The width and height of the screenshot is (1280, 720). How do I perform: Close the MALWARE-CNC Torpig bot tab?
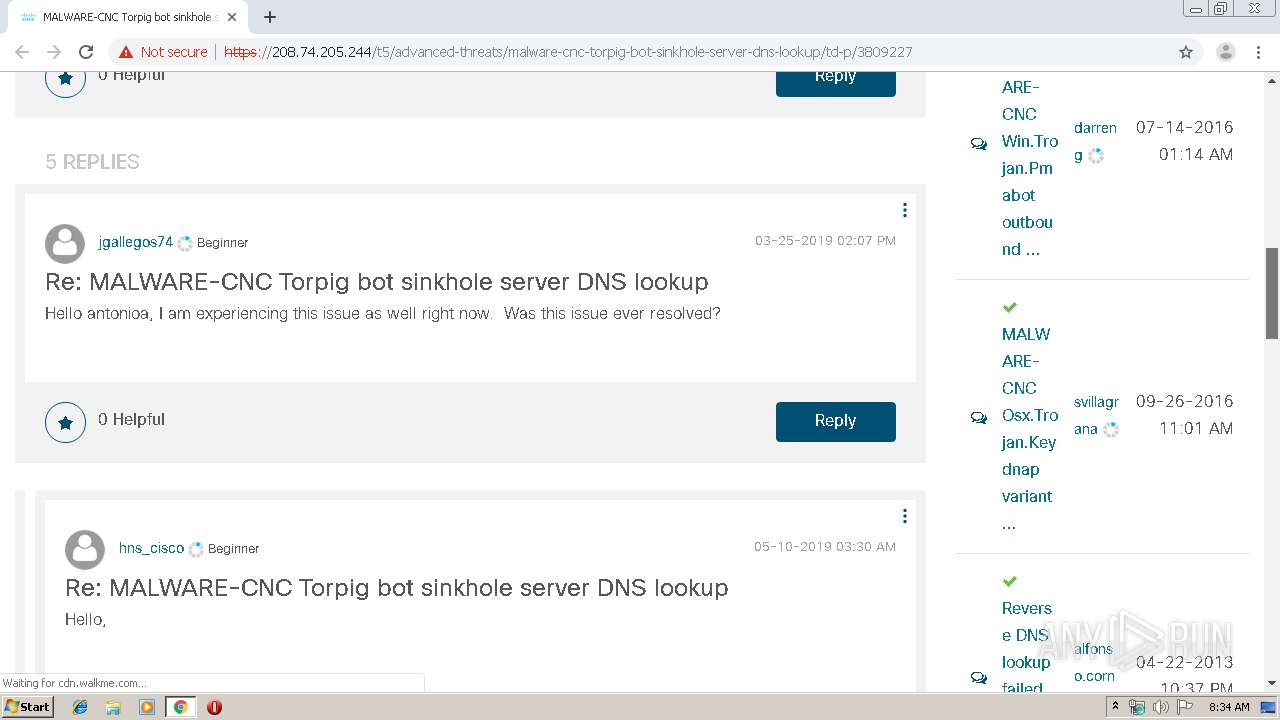tap(232, 17)
